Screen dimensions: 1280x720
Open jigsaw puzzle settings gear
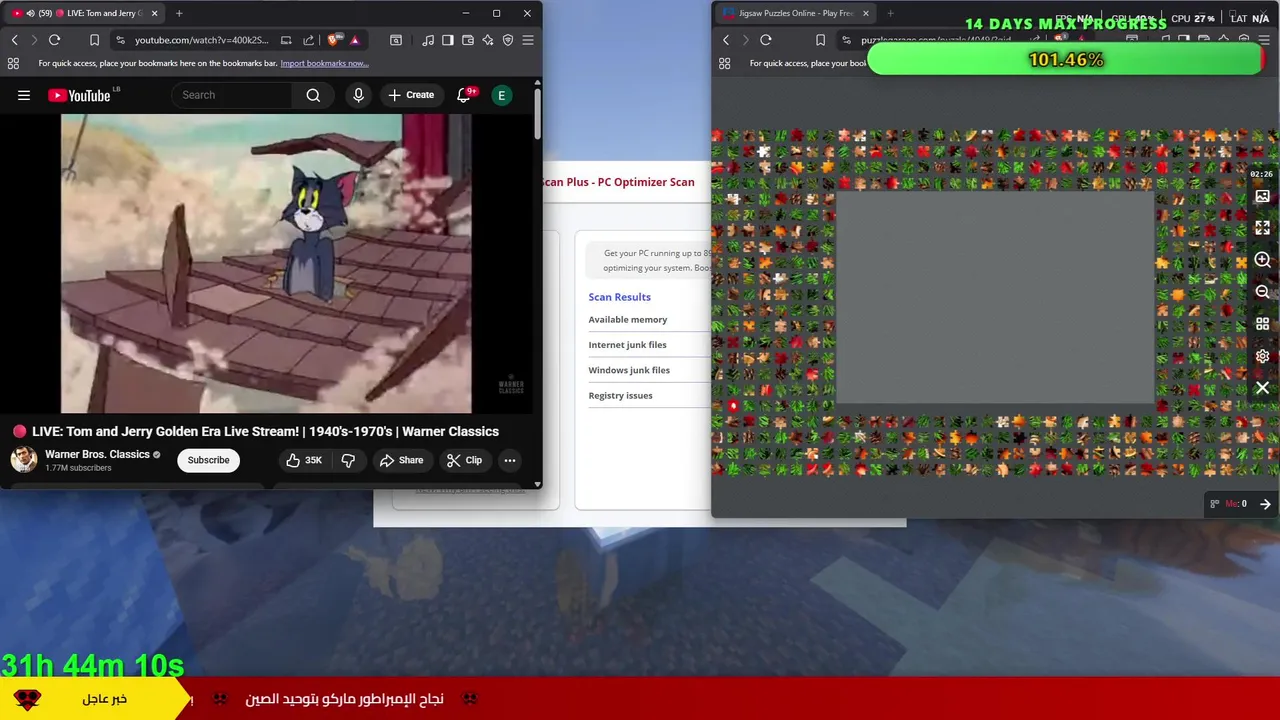click(1262, 356)
